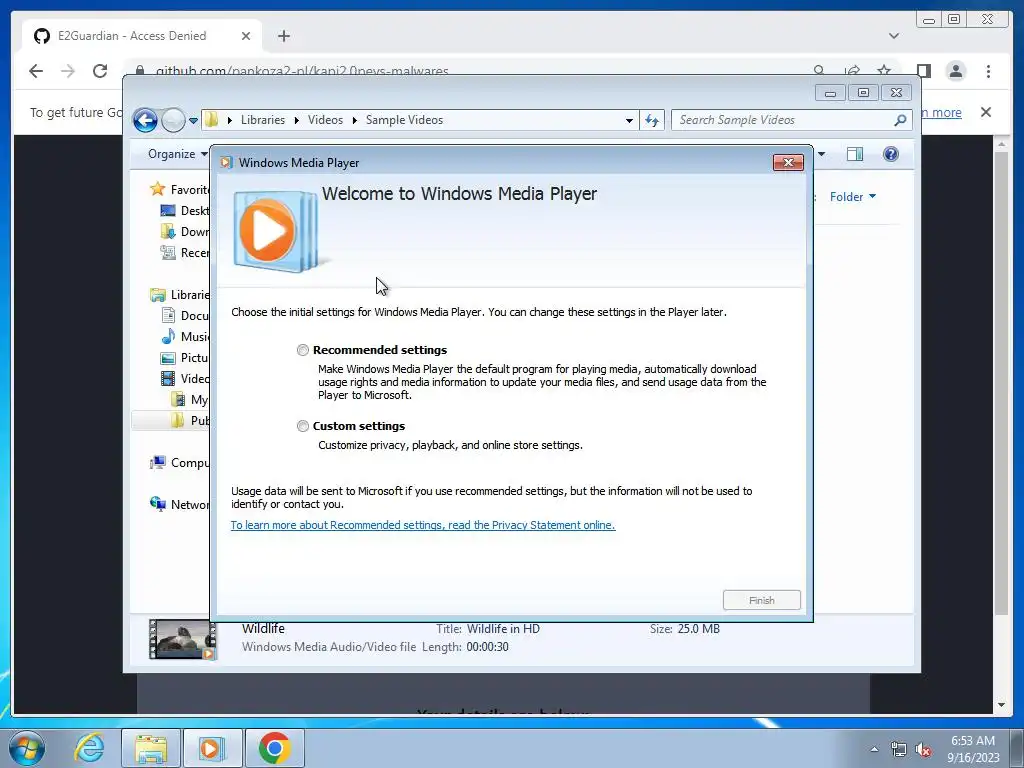Click Chrome forward arrow
This screenshot has height=768, width=1024.
coord(68,71)
